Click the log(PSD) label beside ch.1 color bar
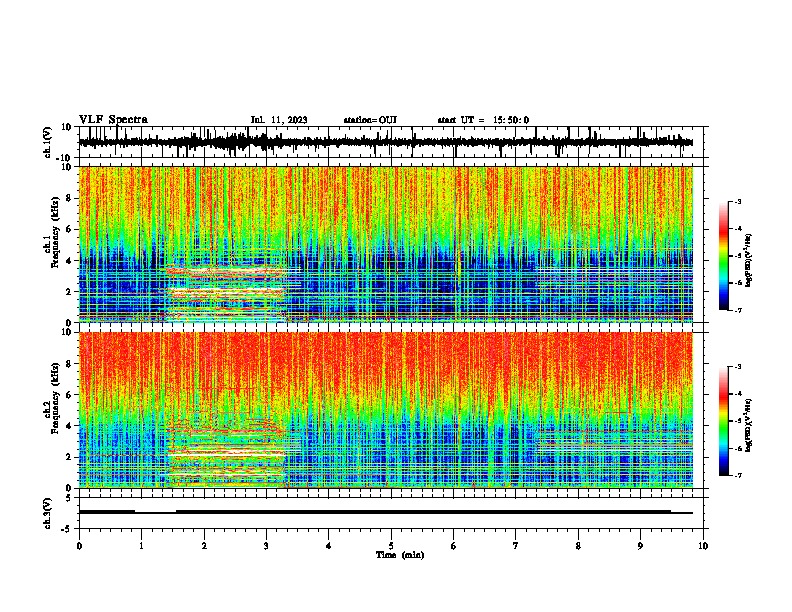This screenshot has height=612, width=792. pyautogui.click(x=748, y=260)
